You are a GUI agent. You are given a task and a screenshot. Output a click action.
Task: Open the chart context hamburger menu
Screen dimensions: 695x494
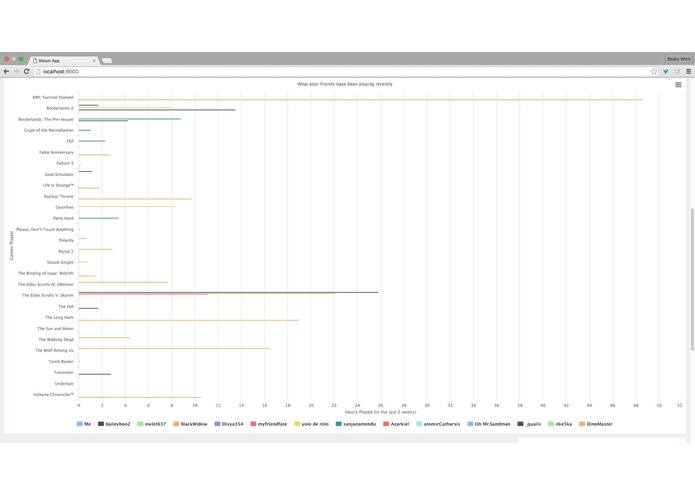tap(678, 85)
